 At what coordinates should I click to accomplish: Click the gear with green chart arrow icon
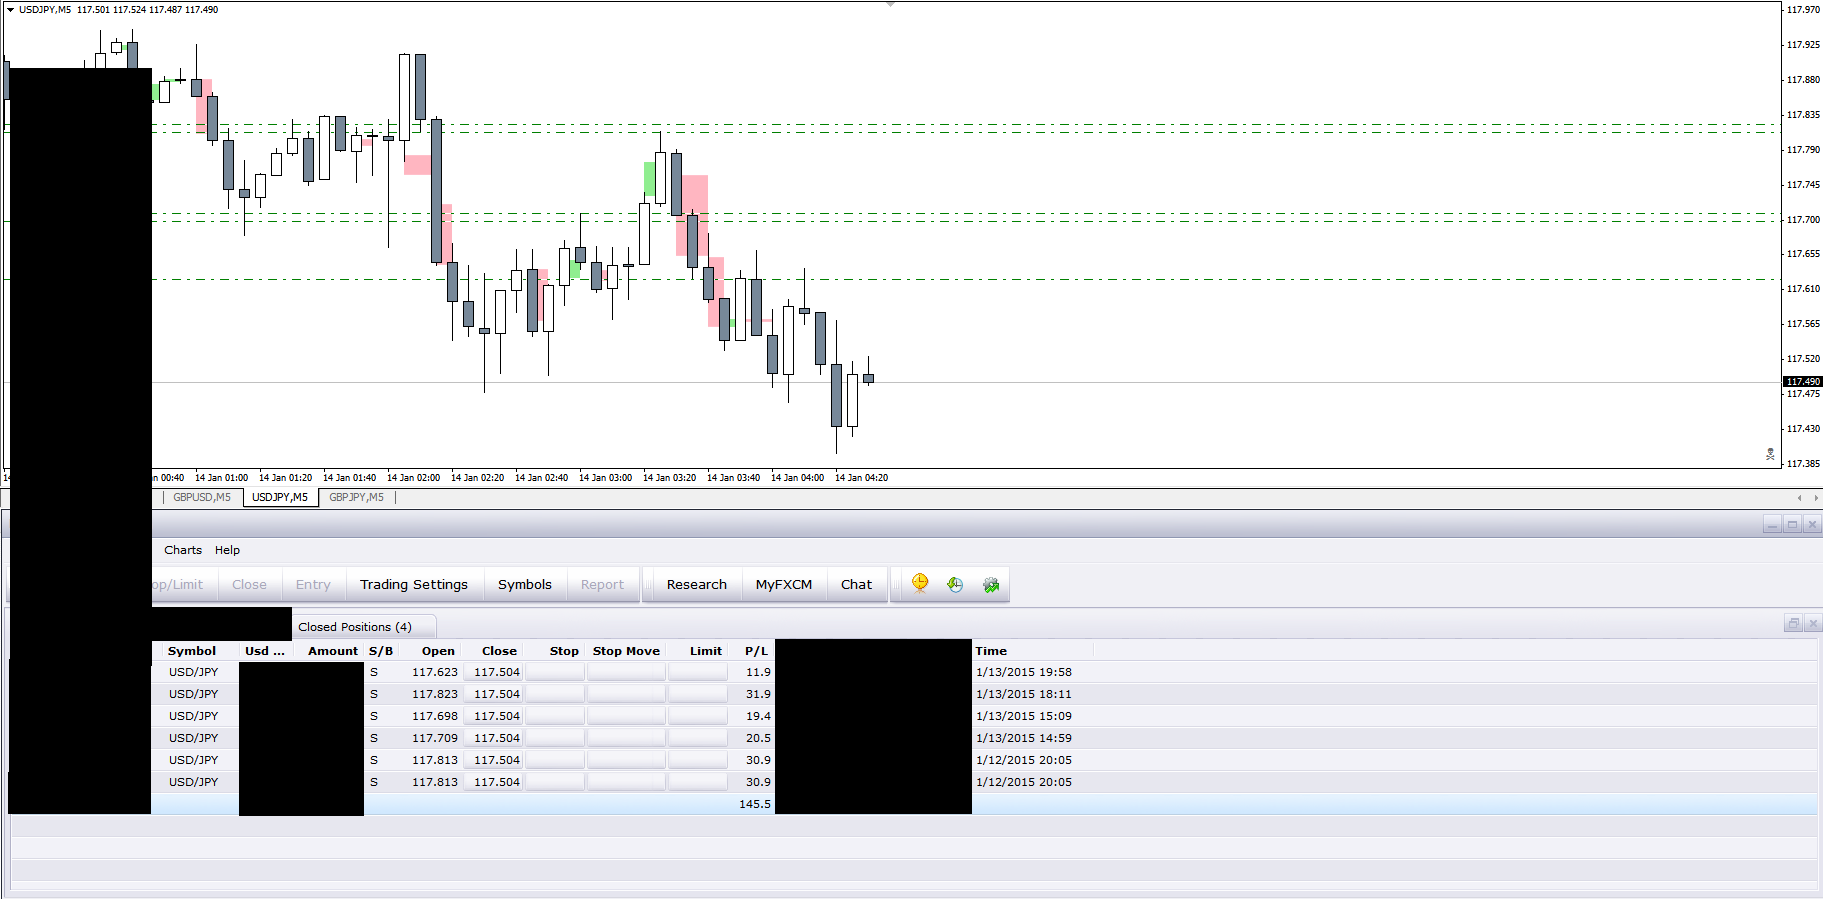click(x=991, y=585)
